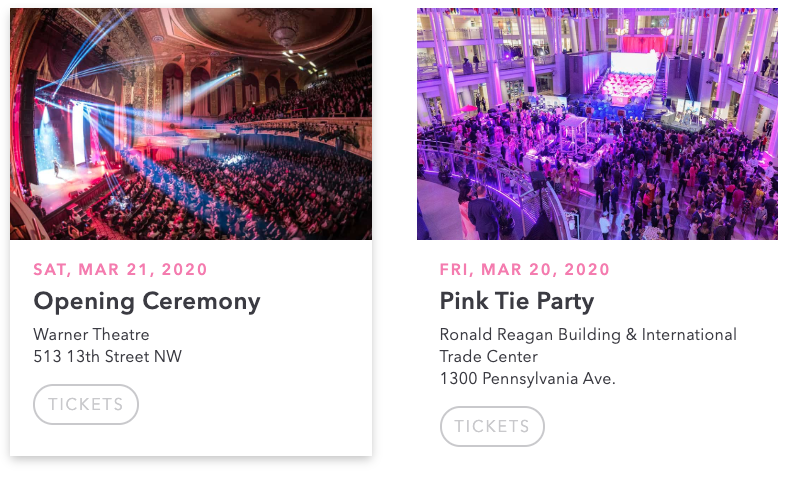Click the Pink Tie Party event title
Screen dimensions: 788x480
coord(517,301)
